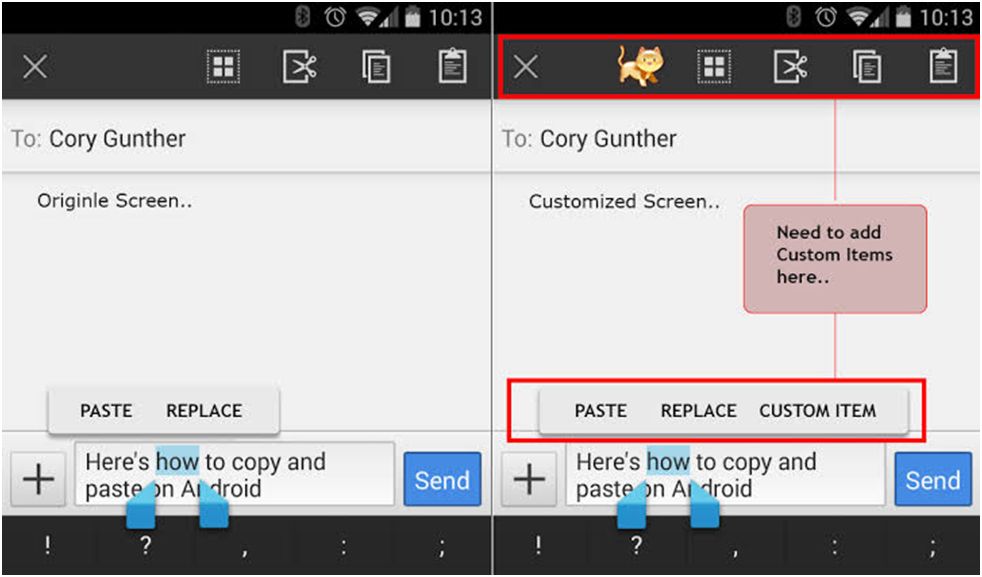
Task: Tap 'Customized Screen..' message text
Action: click(624, 202)
